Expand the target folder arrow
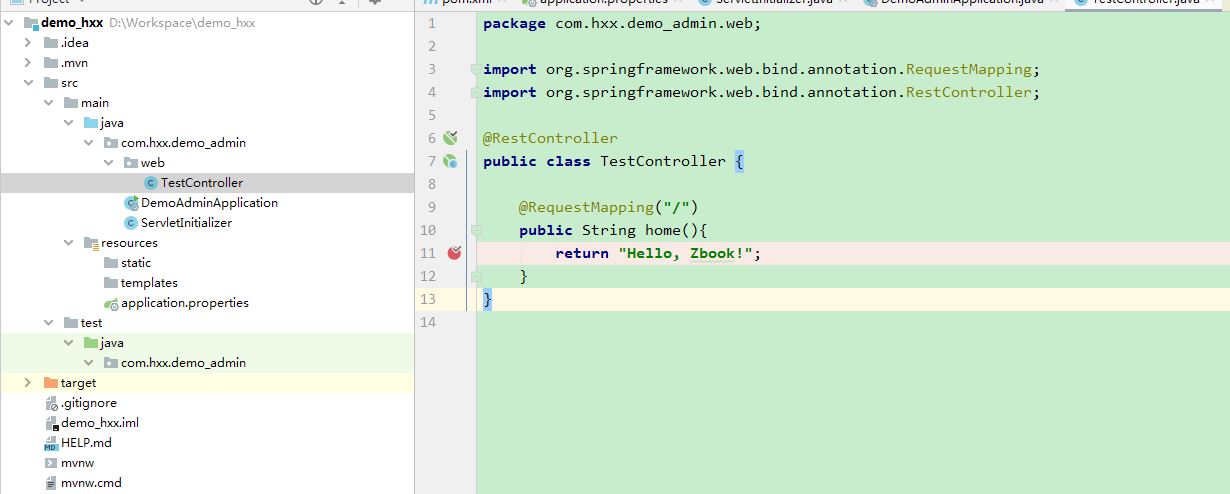 pos(30,383)
